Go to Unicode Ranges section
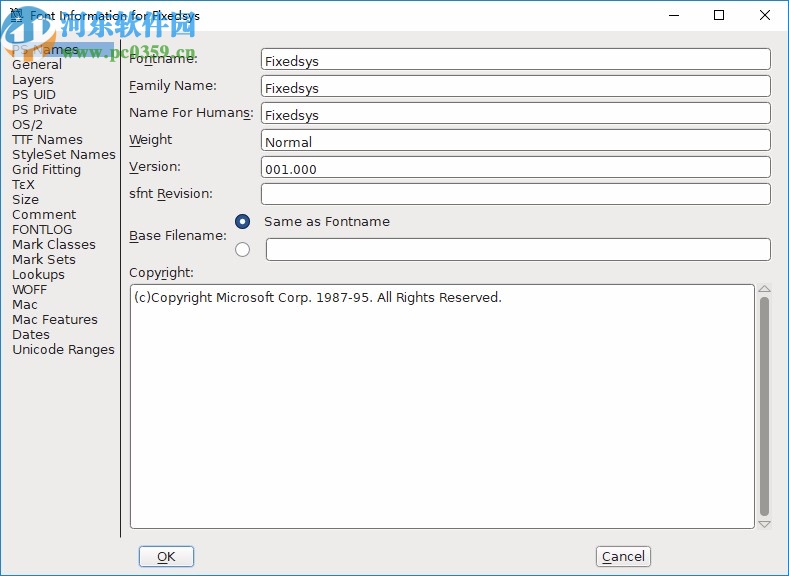 pyautogui.click(x=63, y=350)
